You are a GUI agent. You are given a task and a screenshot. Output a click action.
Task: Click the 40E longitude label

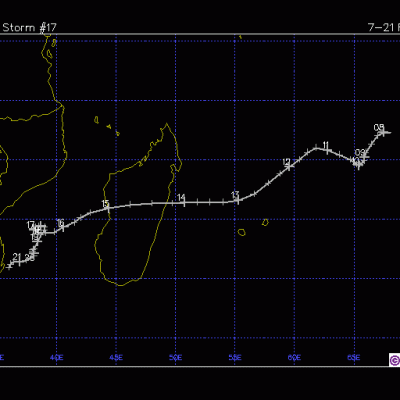[56, 358]
